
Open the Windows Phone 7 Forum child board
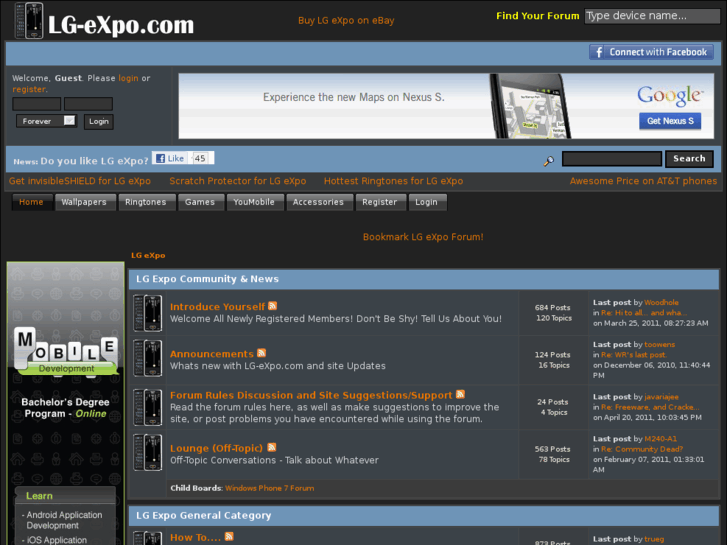269,488
